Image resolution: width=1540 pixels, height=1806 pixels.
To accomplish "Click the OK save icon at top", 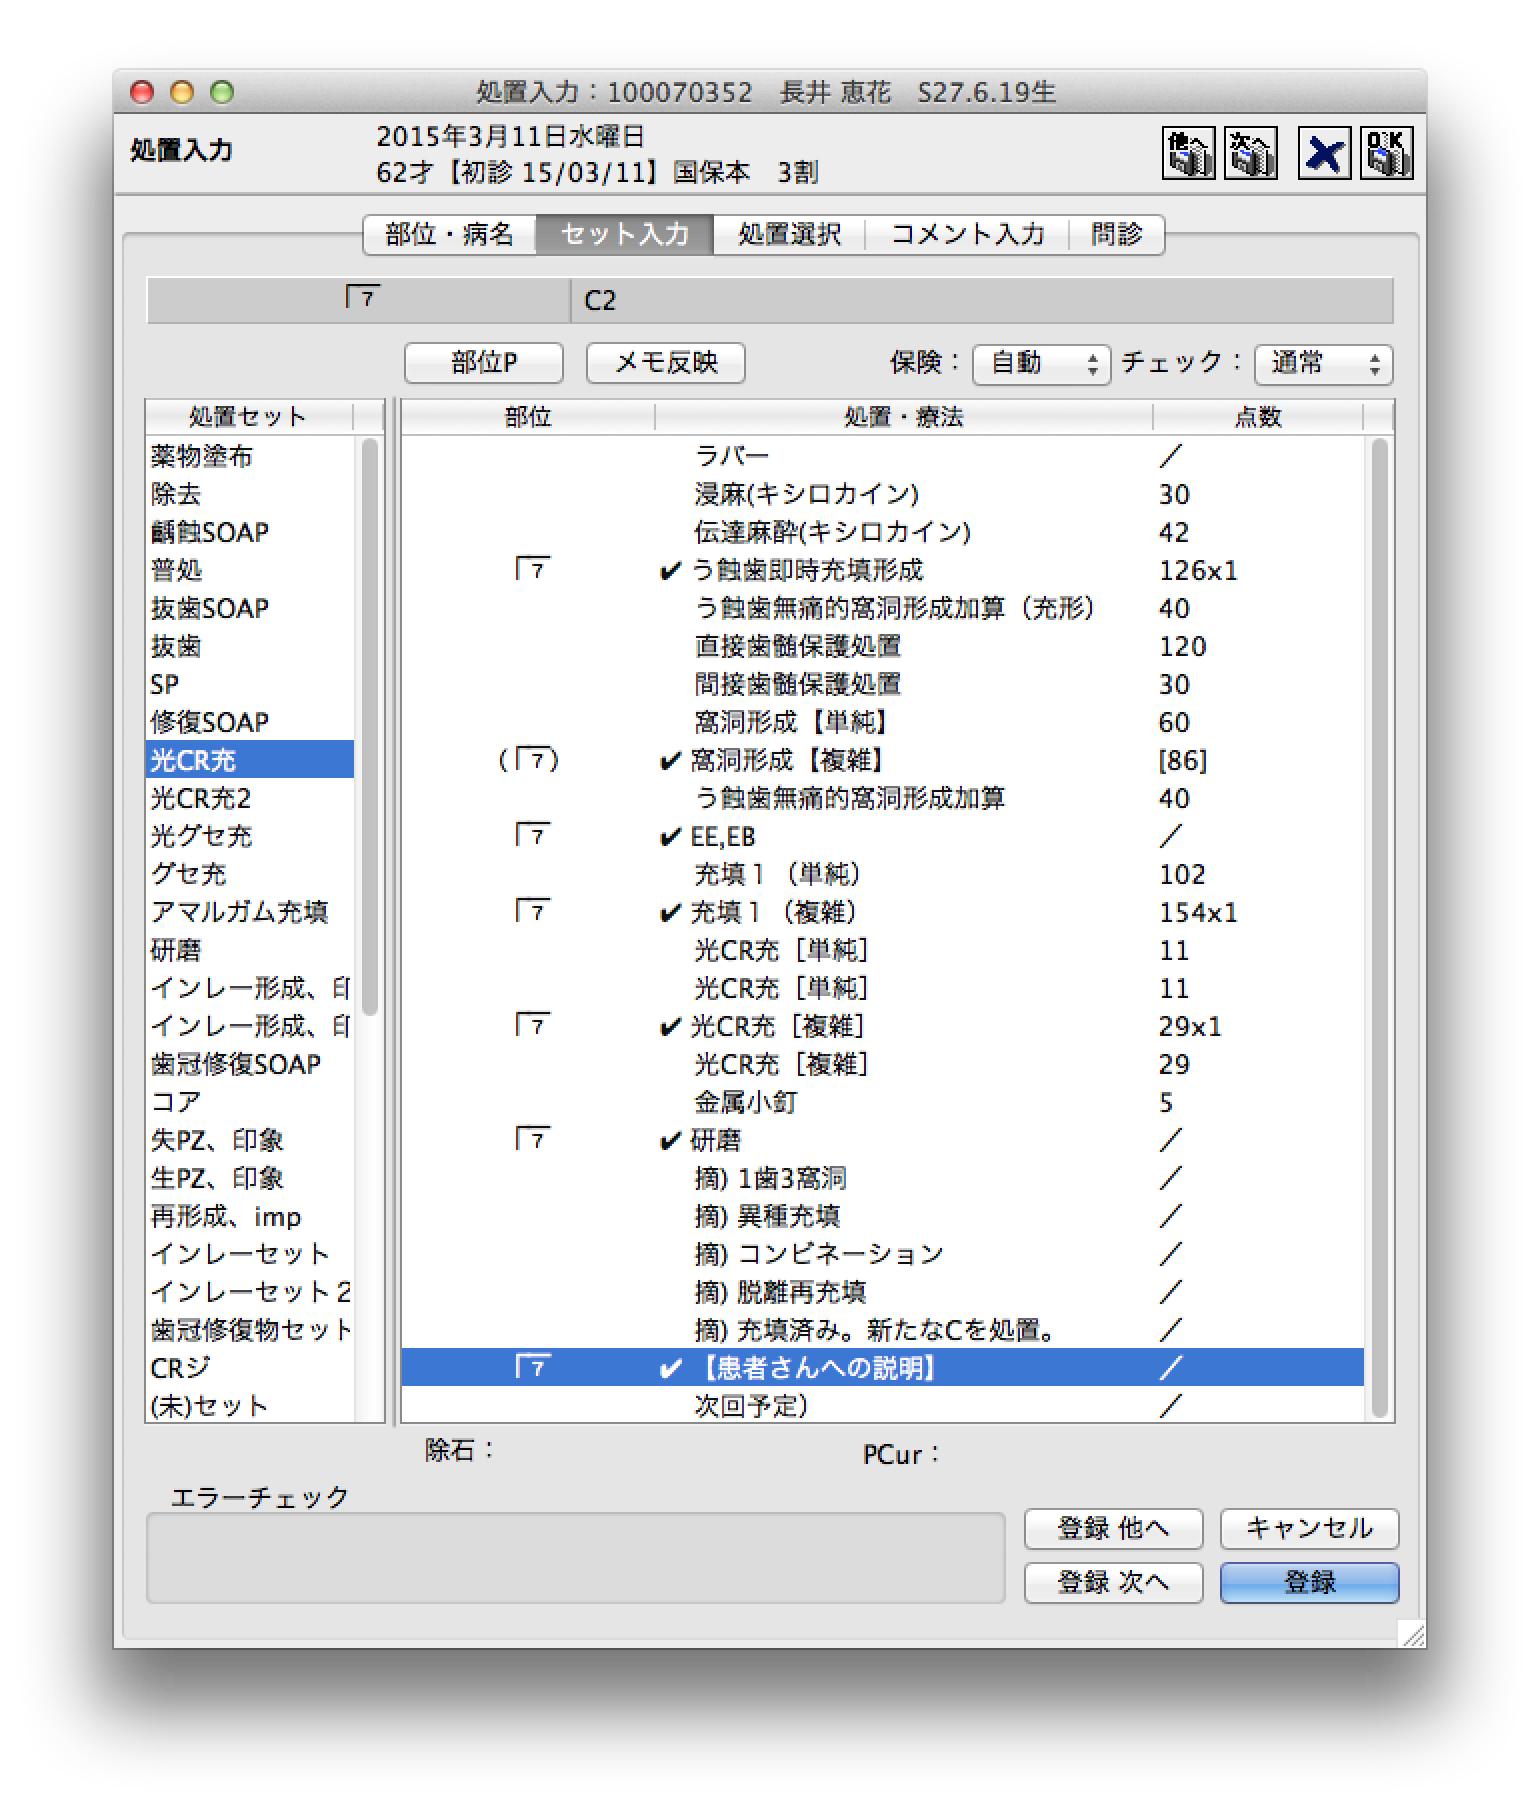I will tap(1386, 153).
